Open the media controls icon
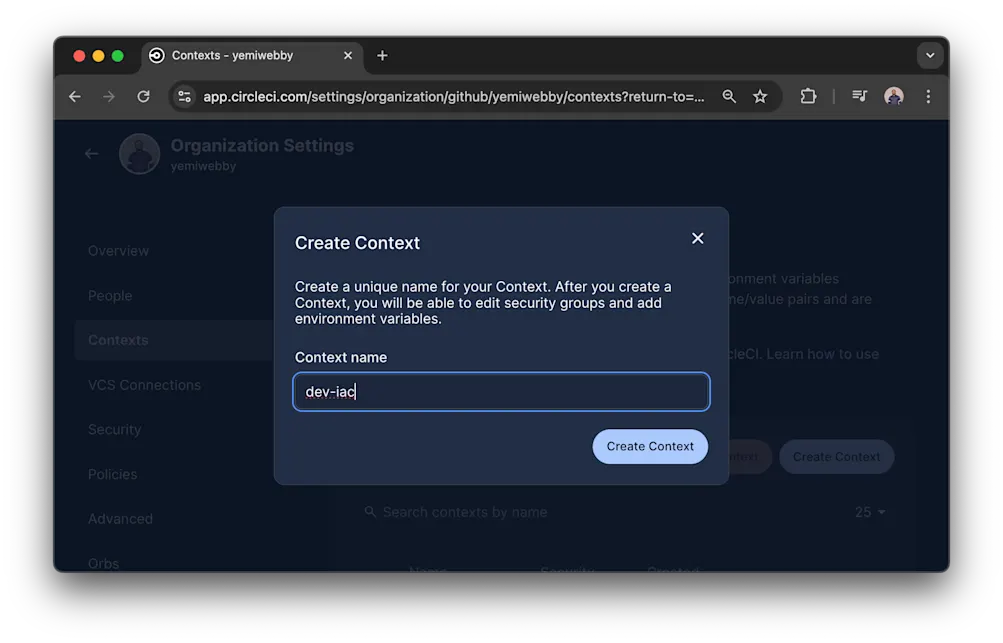The image size is (1003, 643). tap(858, 96)
